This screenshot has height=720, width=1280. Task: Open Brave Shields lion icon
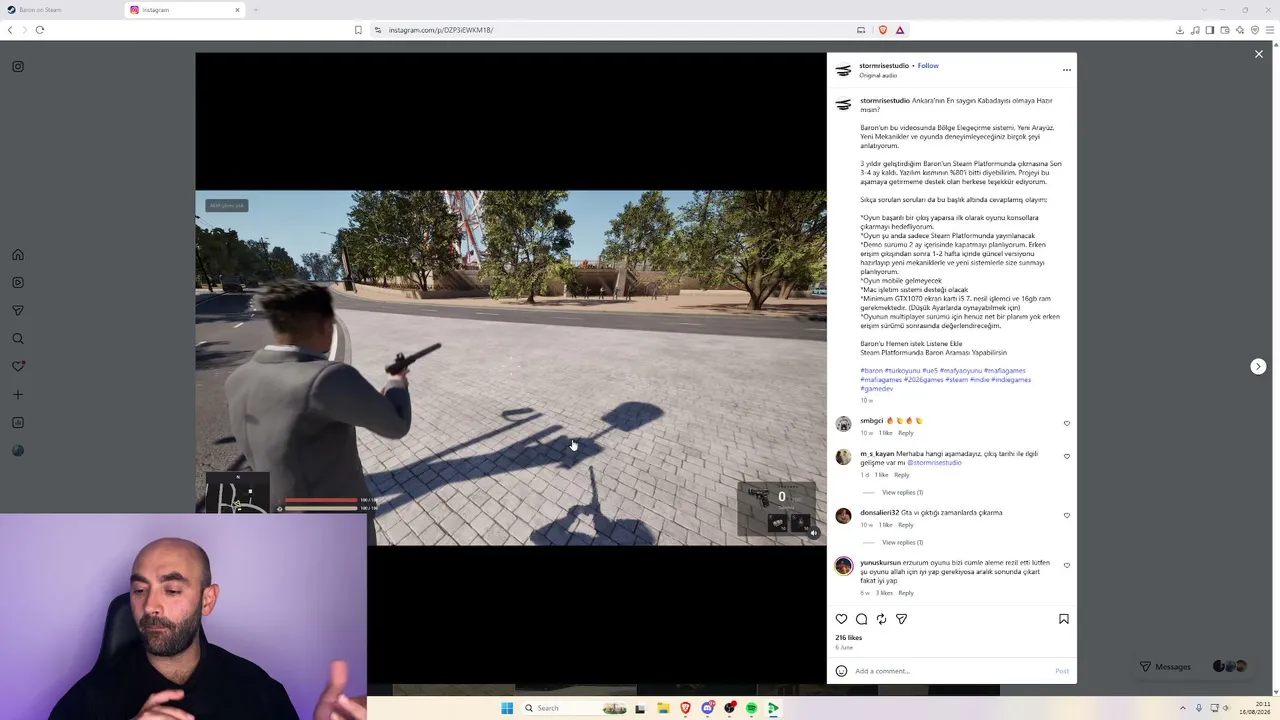882,30
